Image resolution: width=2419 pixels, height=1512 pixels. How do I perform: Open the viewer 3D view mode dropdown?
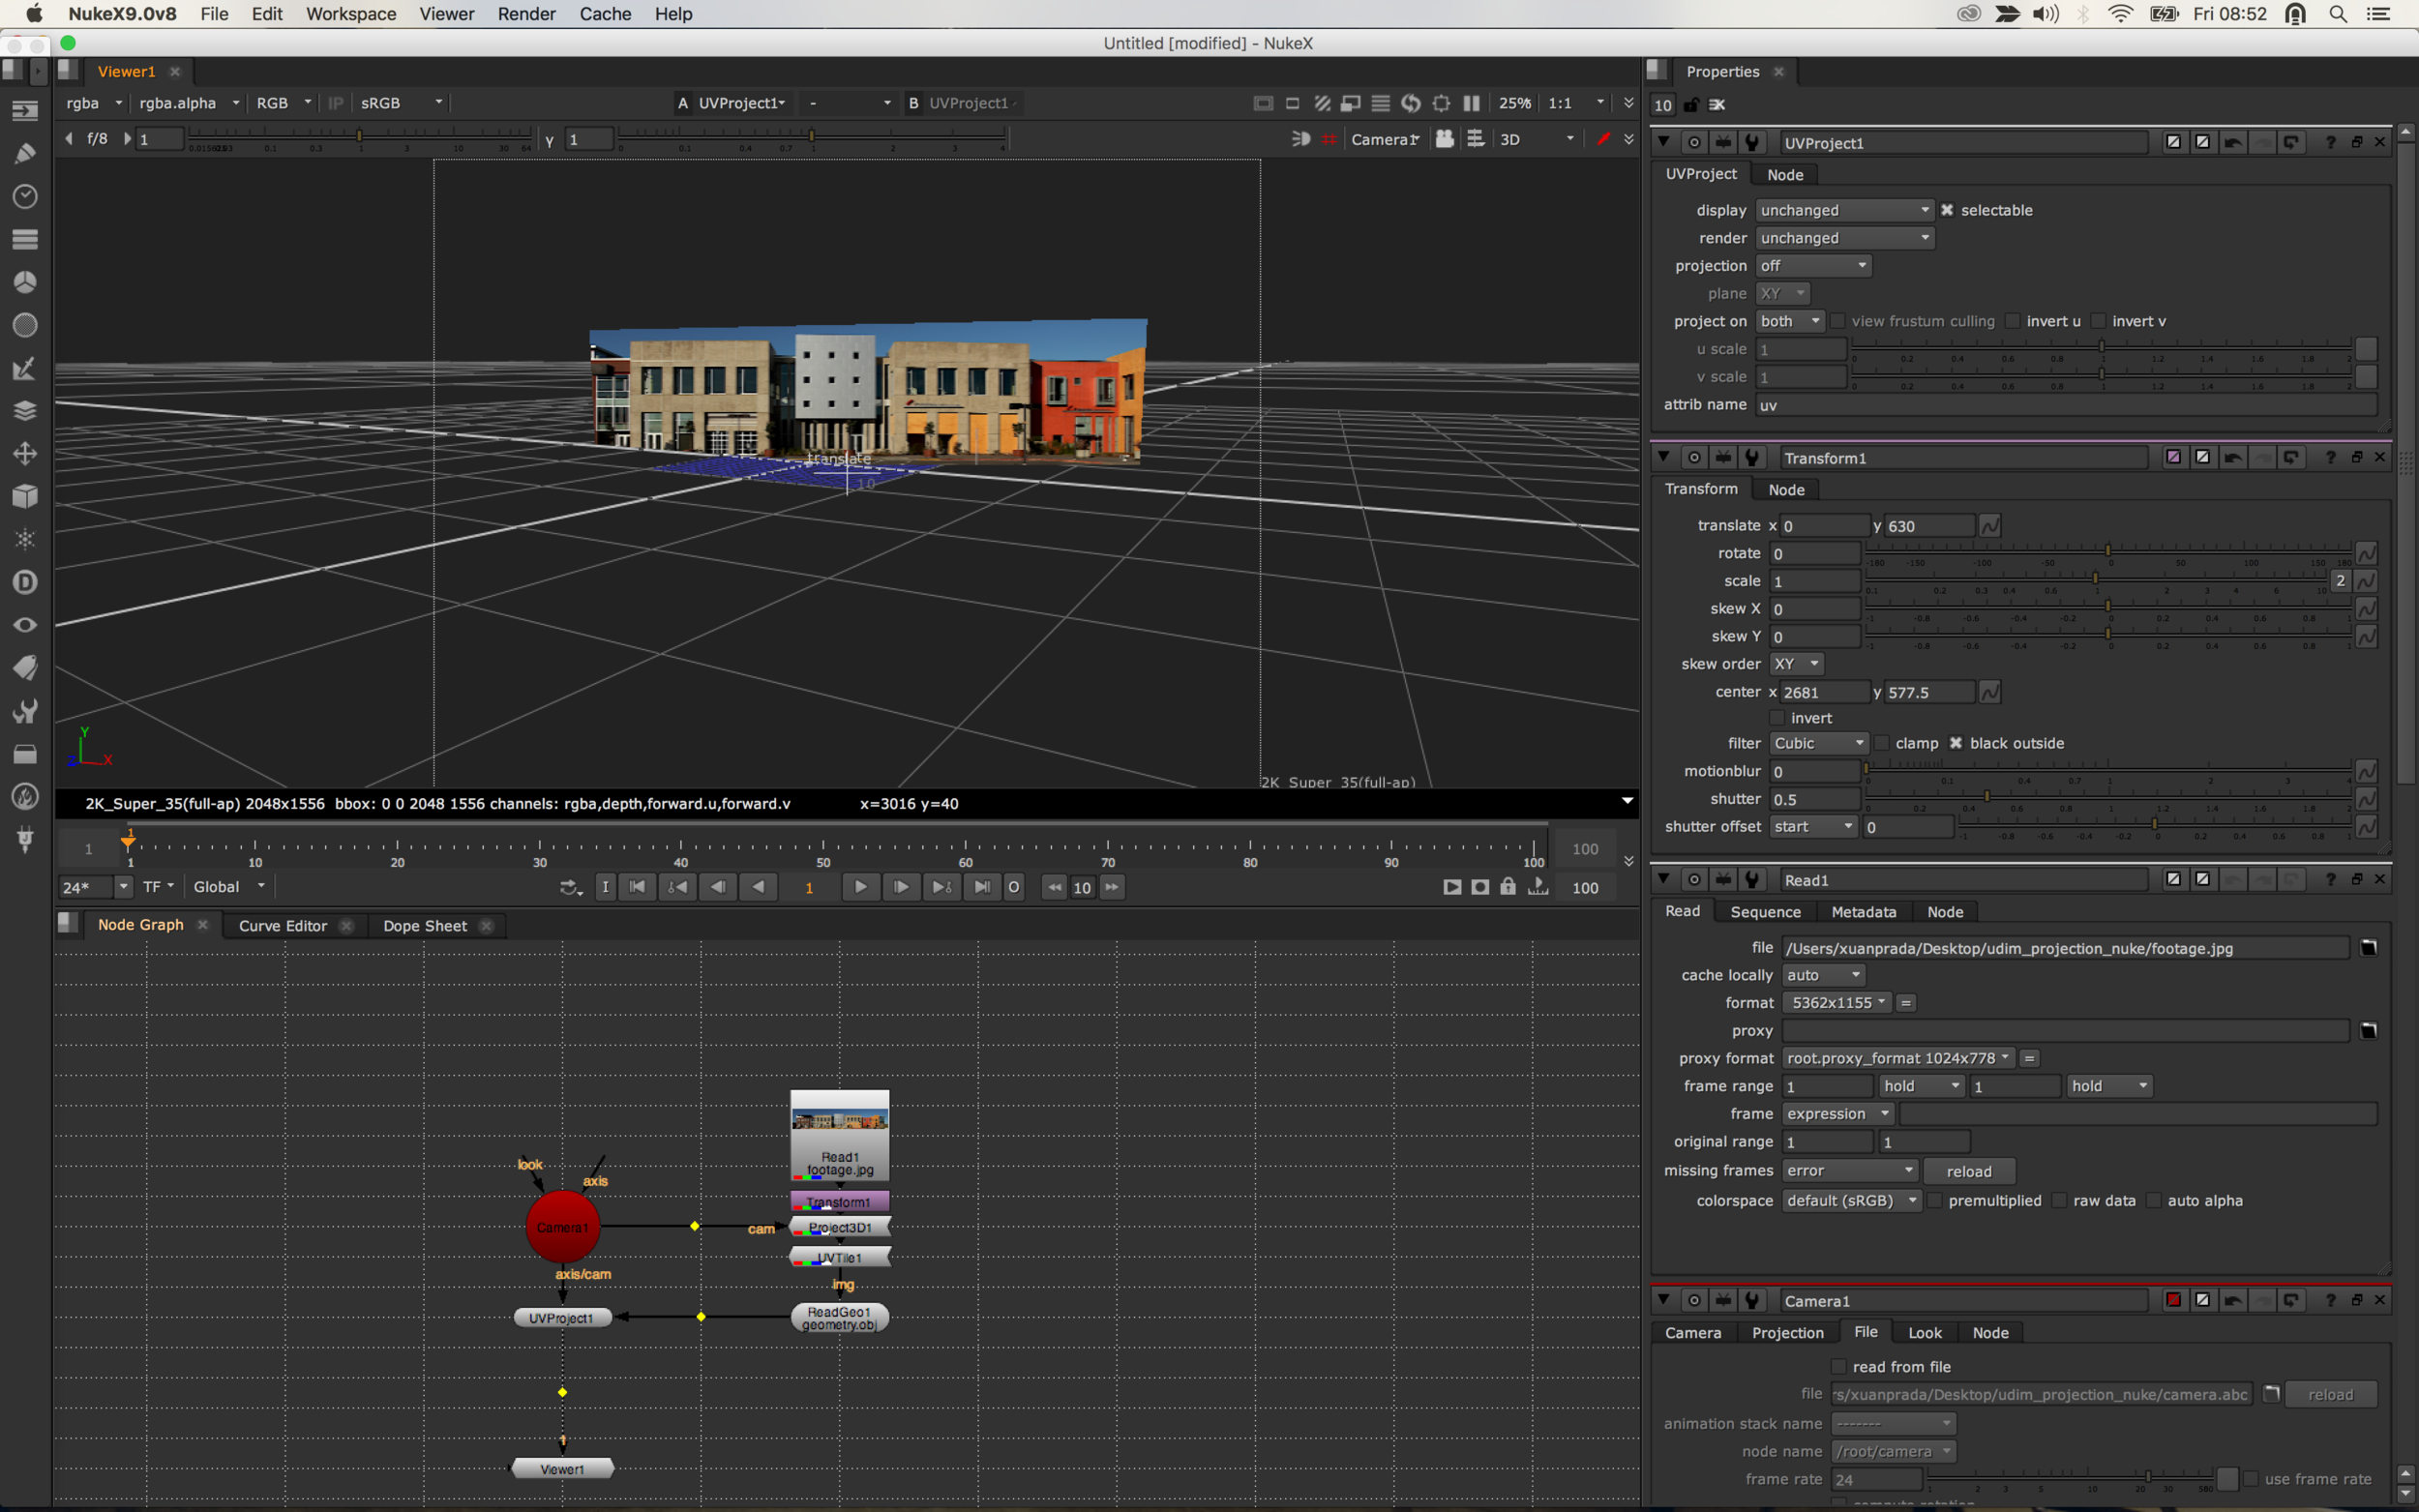[x=1536, y=139]
